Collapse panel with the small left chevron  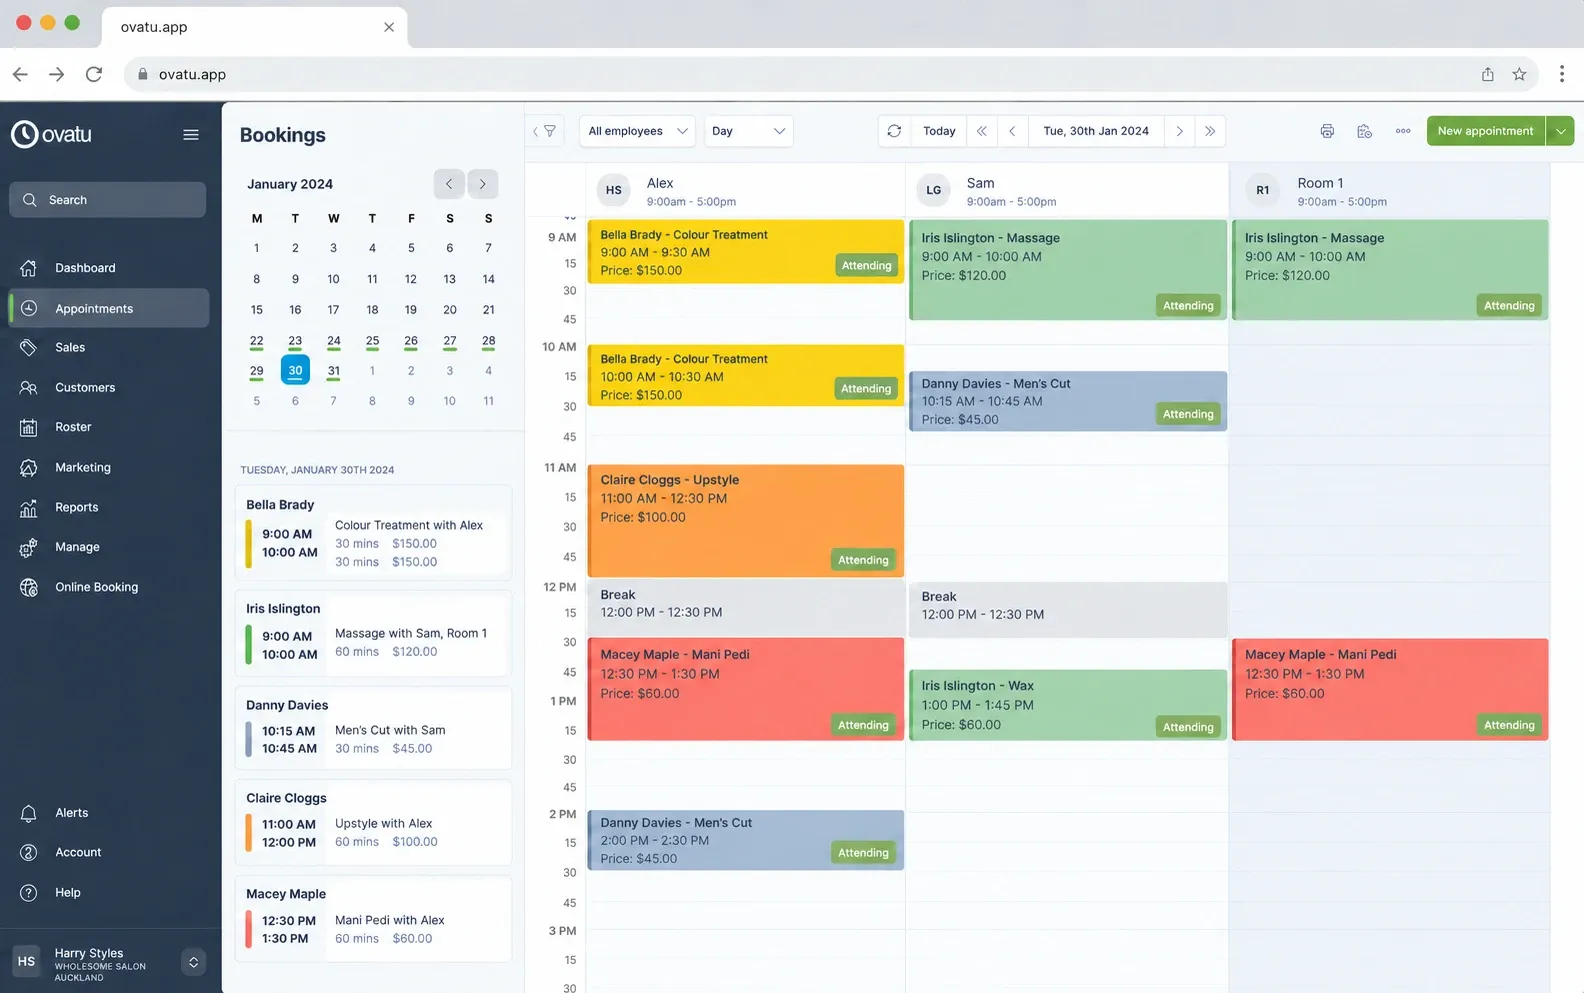point(535,131)
